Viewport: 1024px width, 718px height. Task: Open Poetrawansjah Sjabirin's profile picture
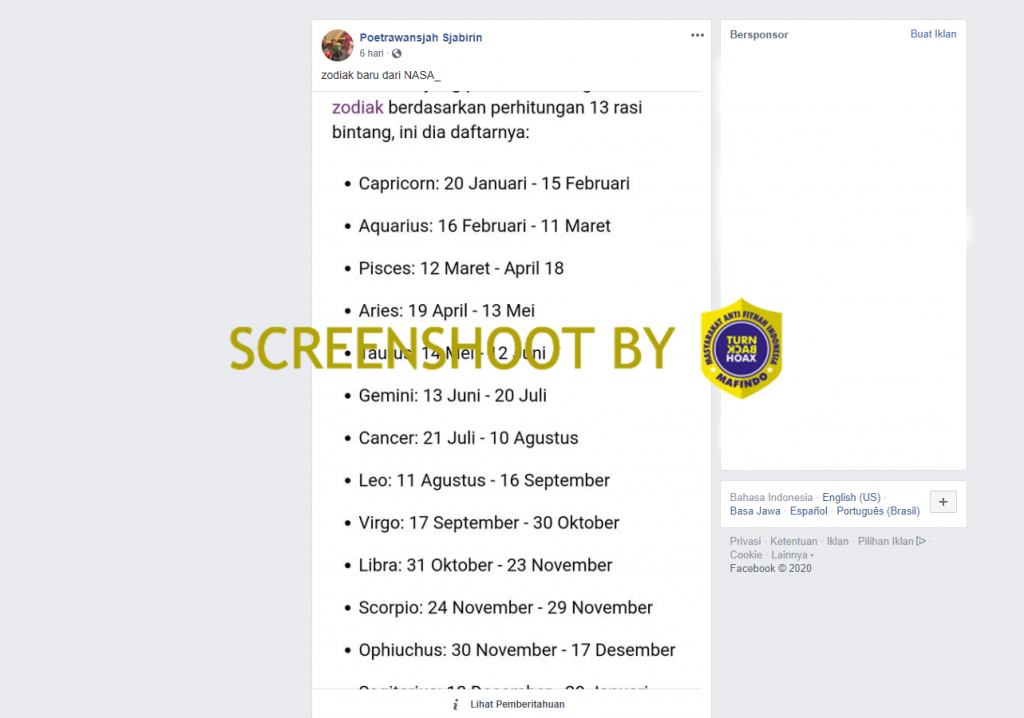(x=337, y=45)
